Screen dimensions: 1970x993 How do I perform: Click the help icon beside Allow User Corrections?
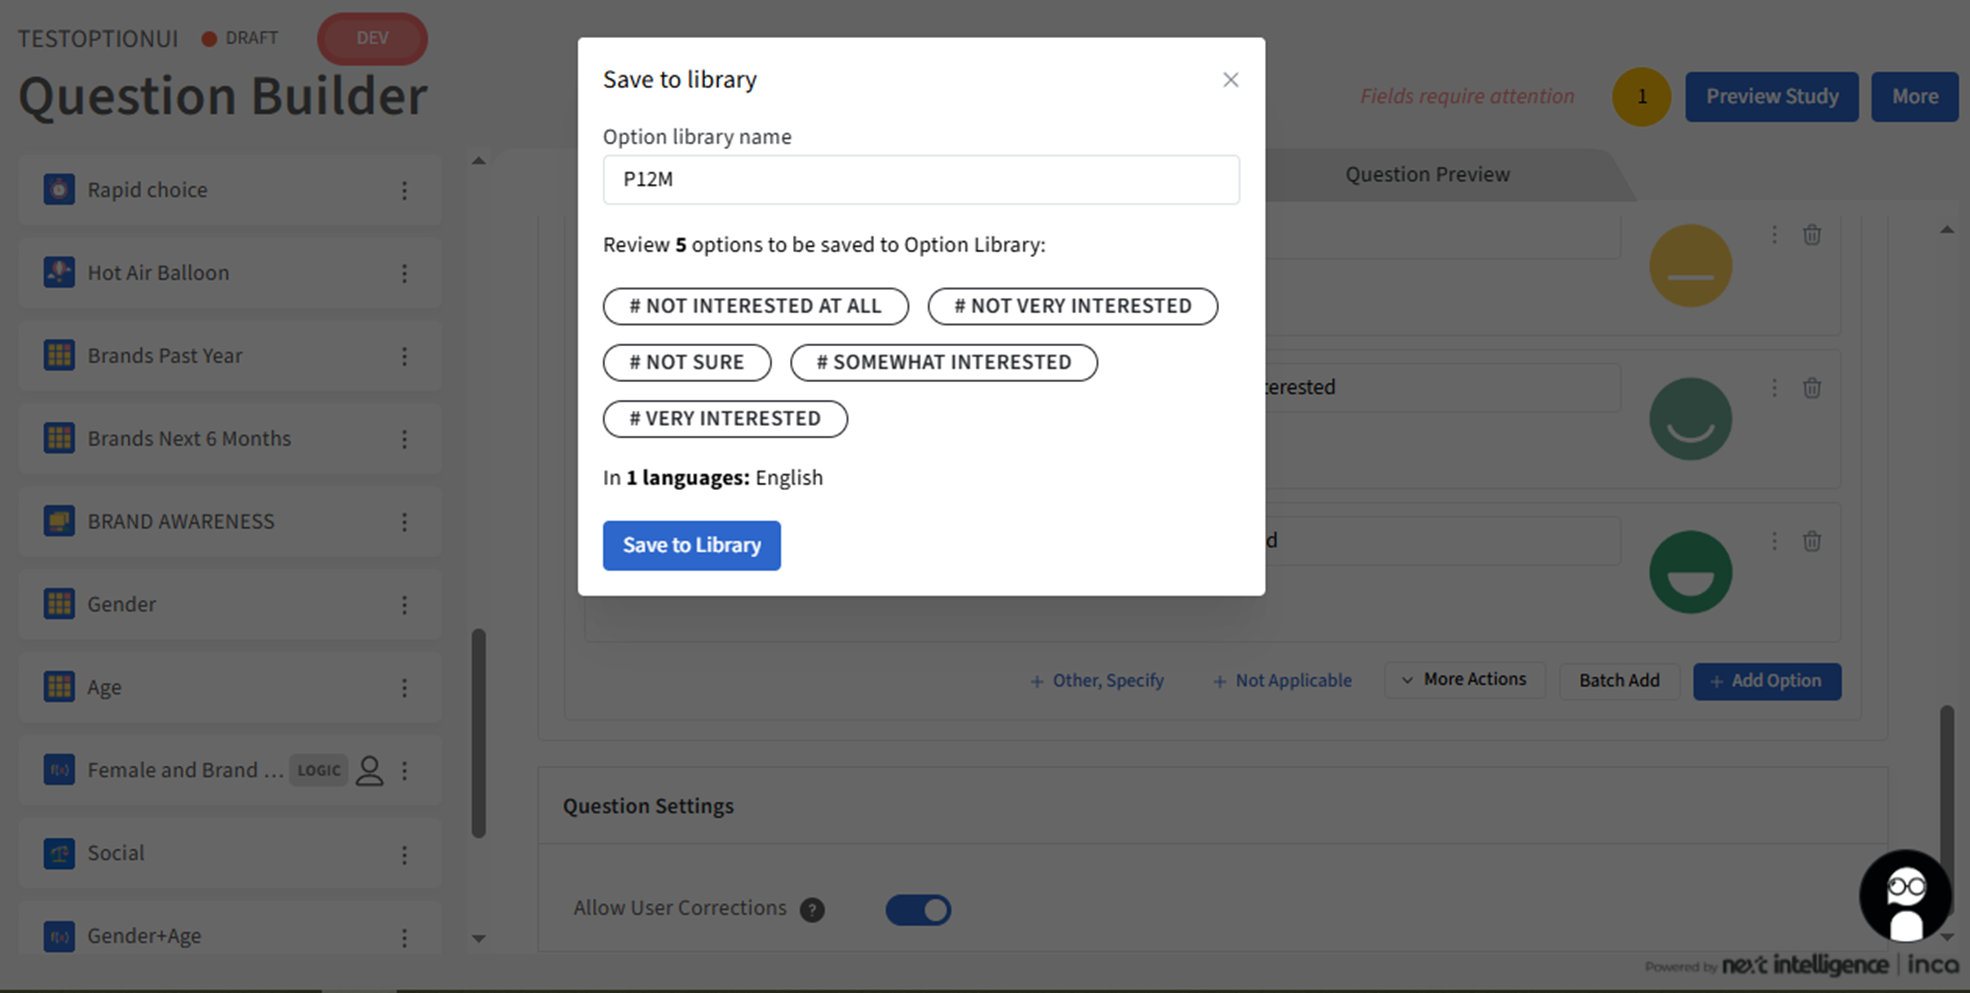812,910
